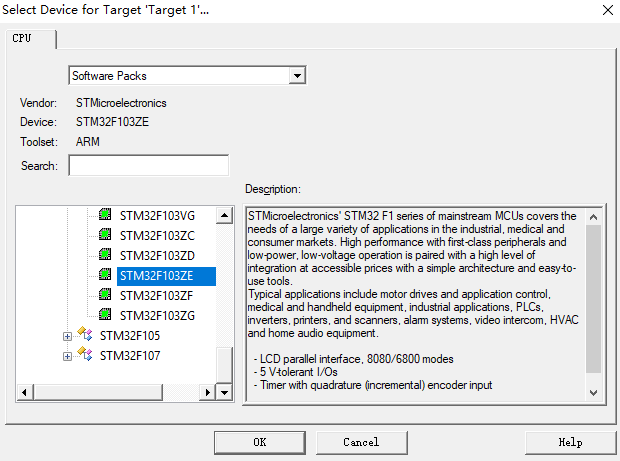Click the STM32F107 family icon

click(85, 354)
